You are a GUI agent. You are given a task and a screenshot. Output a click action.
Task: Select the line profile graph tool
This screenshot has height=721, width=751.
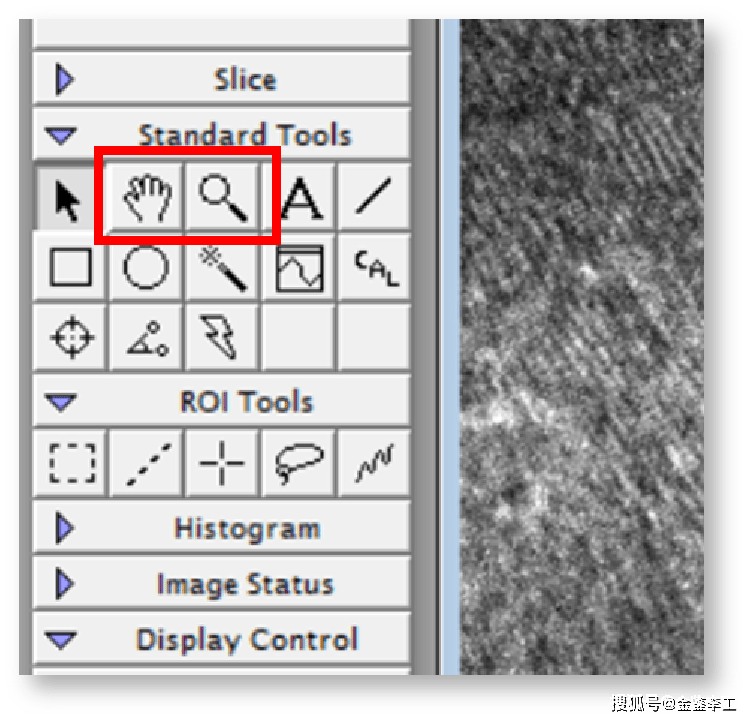point(299,267)
